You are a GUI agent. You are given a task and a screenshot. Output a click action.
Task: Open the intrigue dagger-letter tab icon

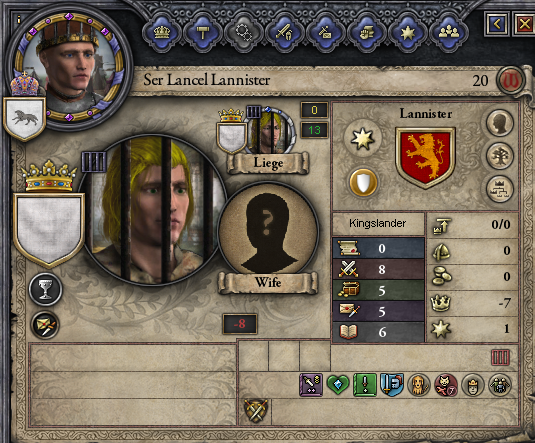pos(326,33)
